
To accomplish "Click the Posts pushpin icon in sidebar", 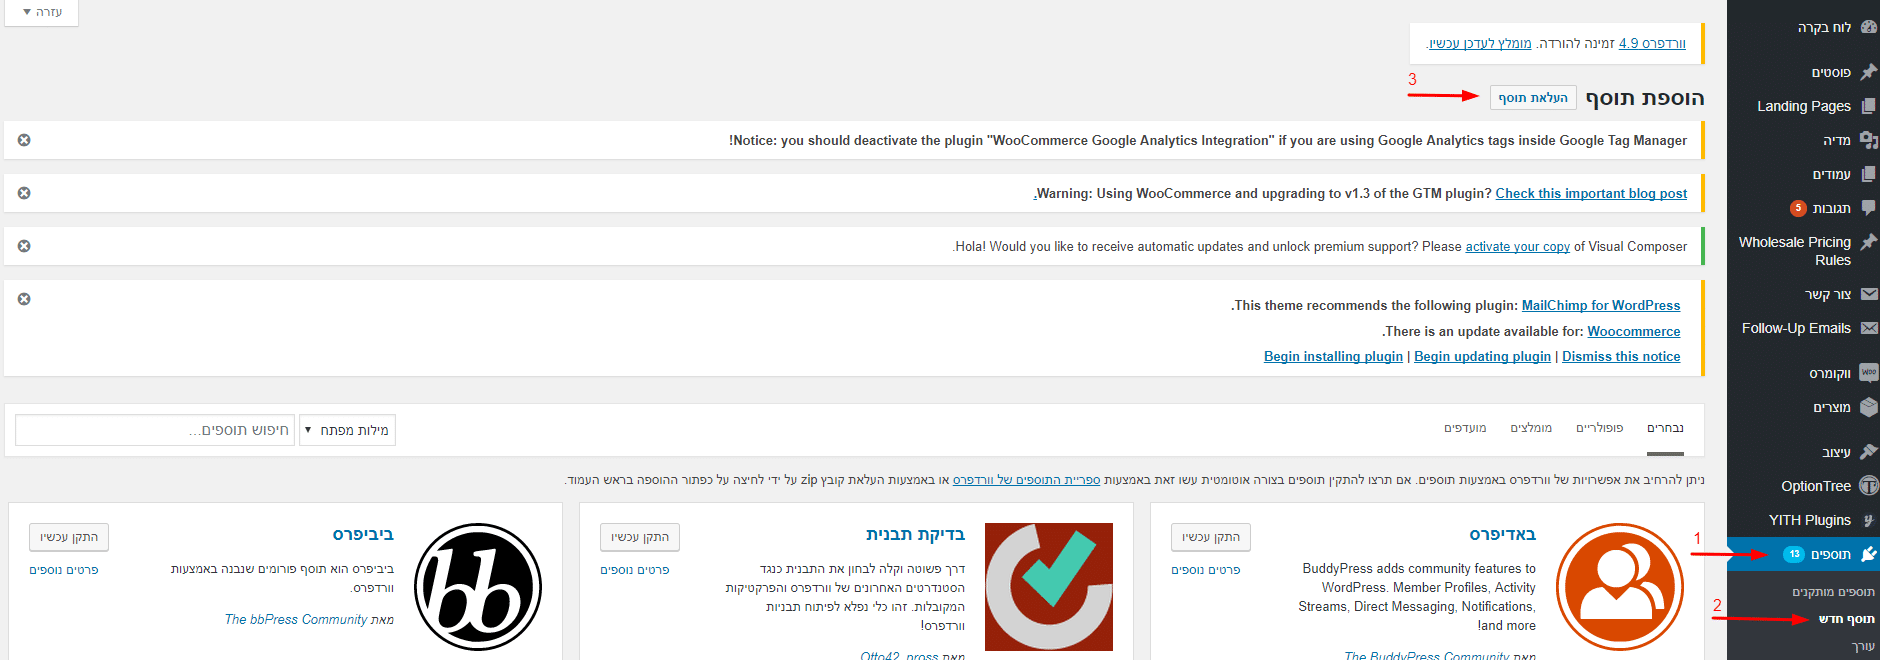I will 1868,72.
